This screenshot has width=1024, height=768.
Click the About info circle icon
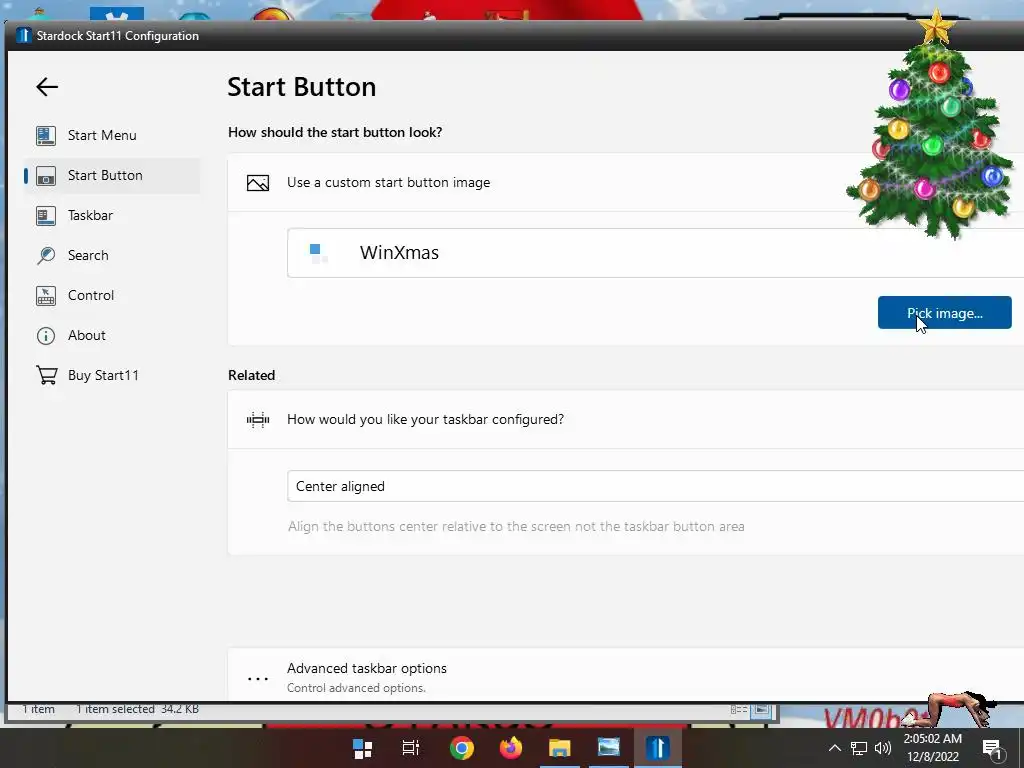(46, 335)
